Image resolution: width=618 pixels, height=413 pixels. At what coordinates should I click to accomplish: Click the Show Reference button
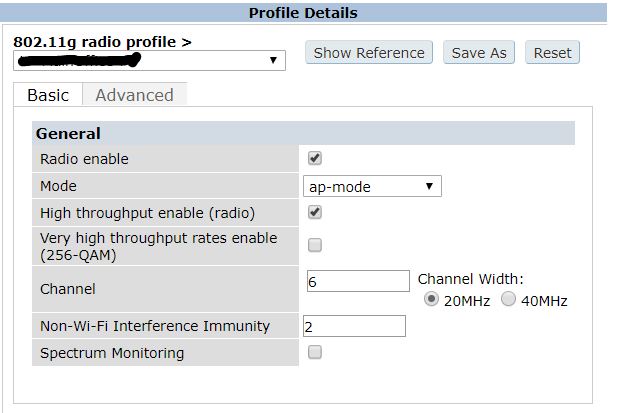coord(369,53)
